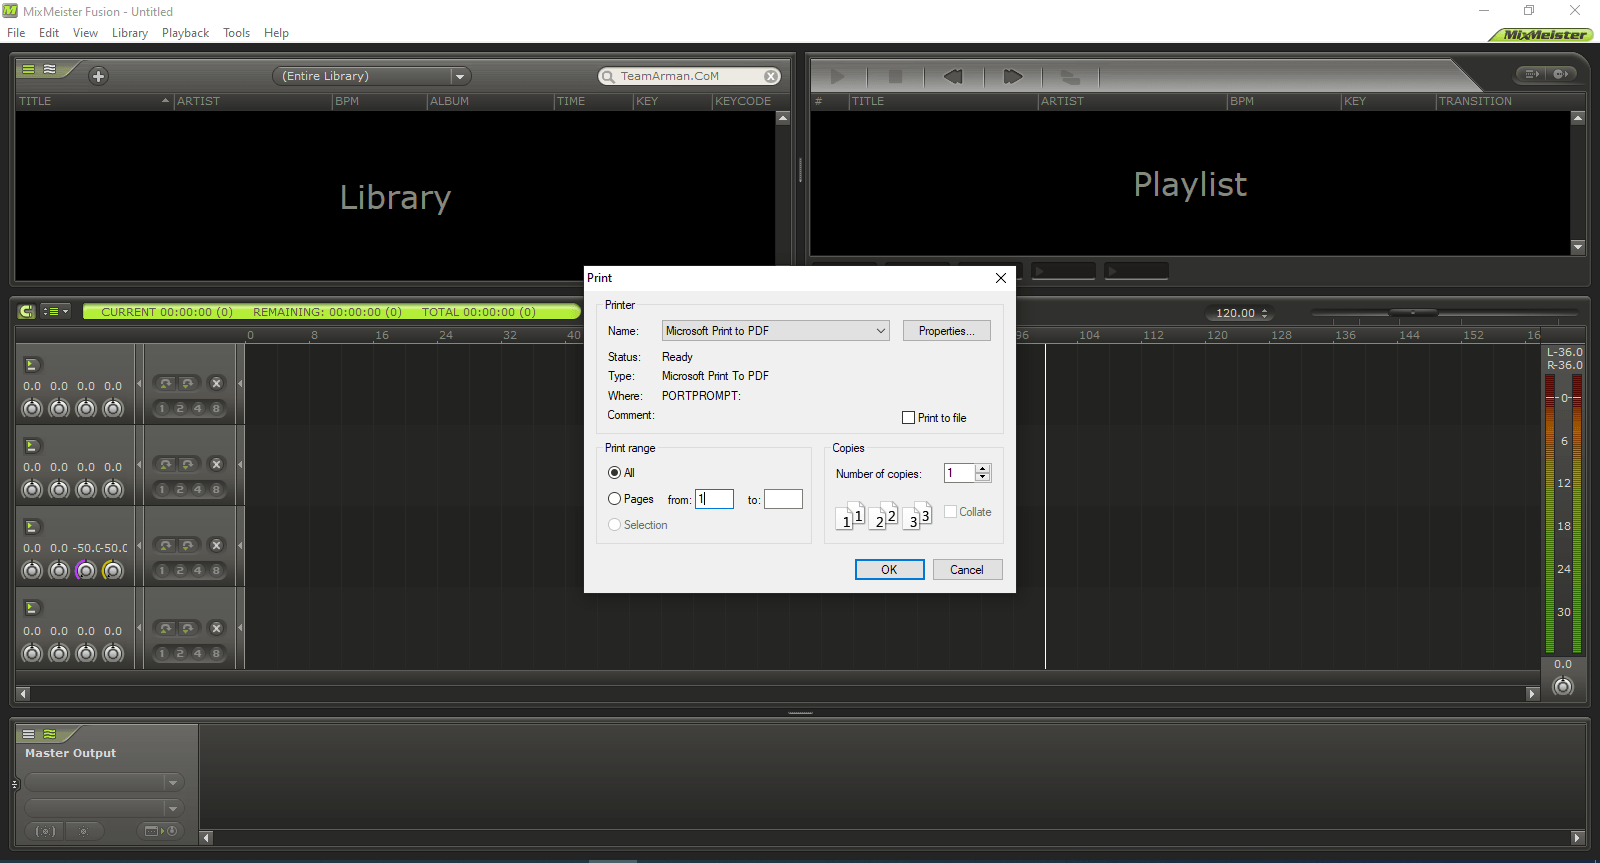Toggle the timeline loop icon
The width and height of the screenshot is (1600, 863).
27,312
